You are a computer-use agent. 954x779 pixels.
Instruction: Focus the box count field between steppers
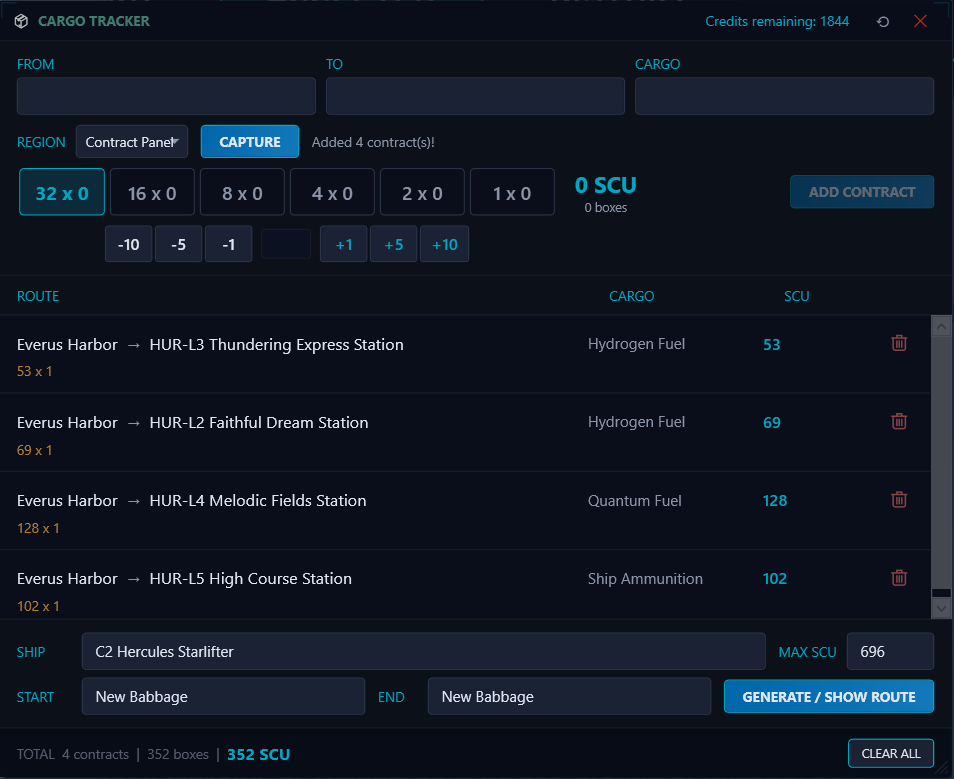click(x=286, y=244)
